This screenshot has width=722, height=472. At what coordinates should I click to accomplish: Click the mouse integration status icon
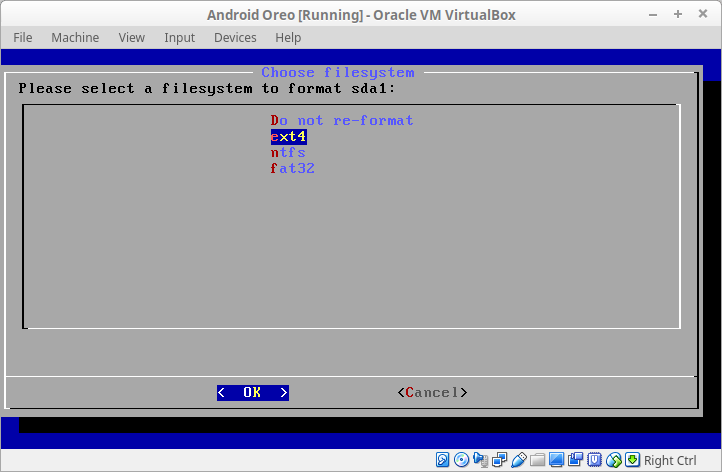click(x=614, y=460)
